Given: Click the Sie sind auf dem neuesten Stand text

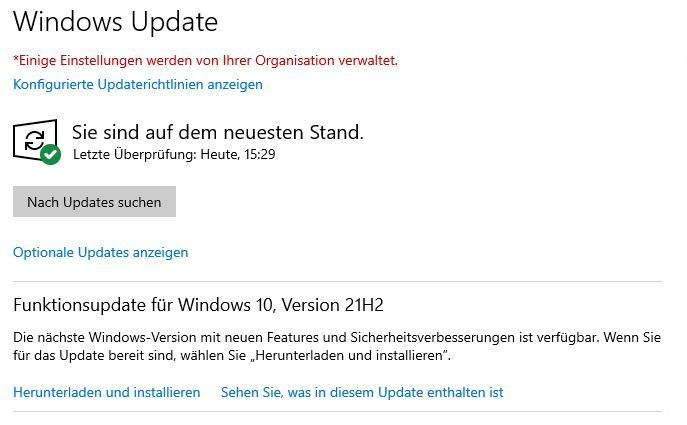Looking at the screenshot, I should (218, 132).
